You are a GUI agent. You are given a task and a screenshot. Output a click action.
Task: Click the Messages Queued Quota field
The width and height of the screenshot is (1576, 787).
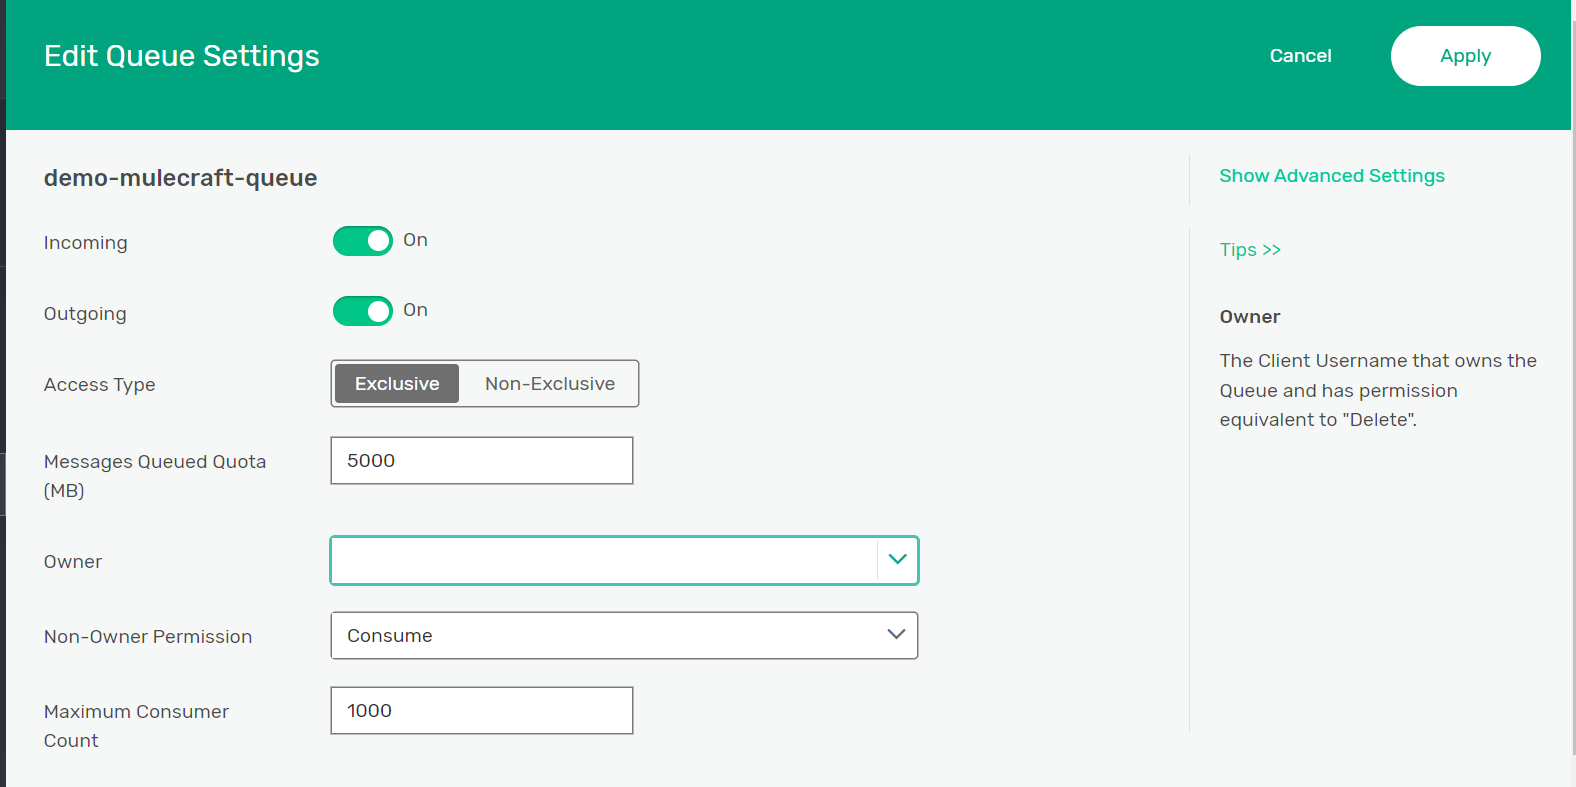pyautogui.click(x=481, y=461)
